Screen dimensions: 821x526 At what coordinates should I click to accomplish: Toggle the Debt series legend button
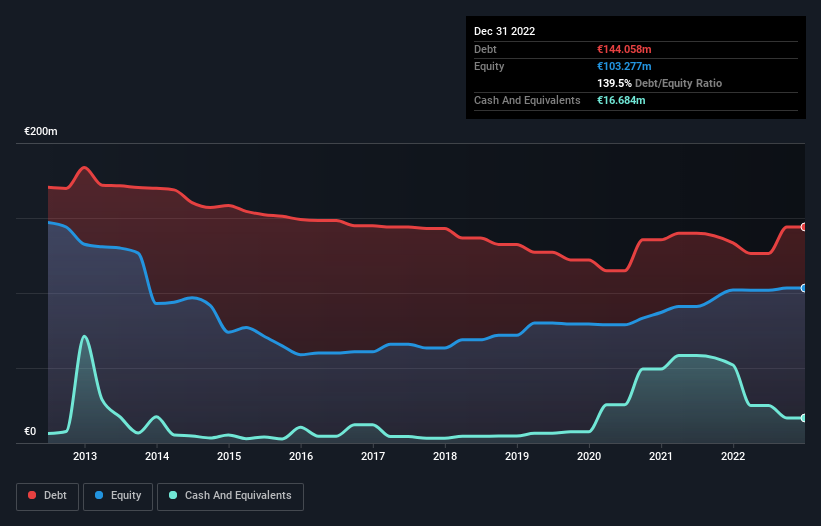[x=48, y=496]
